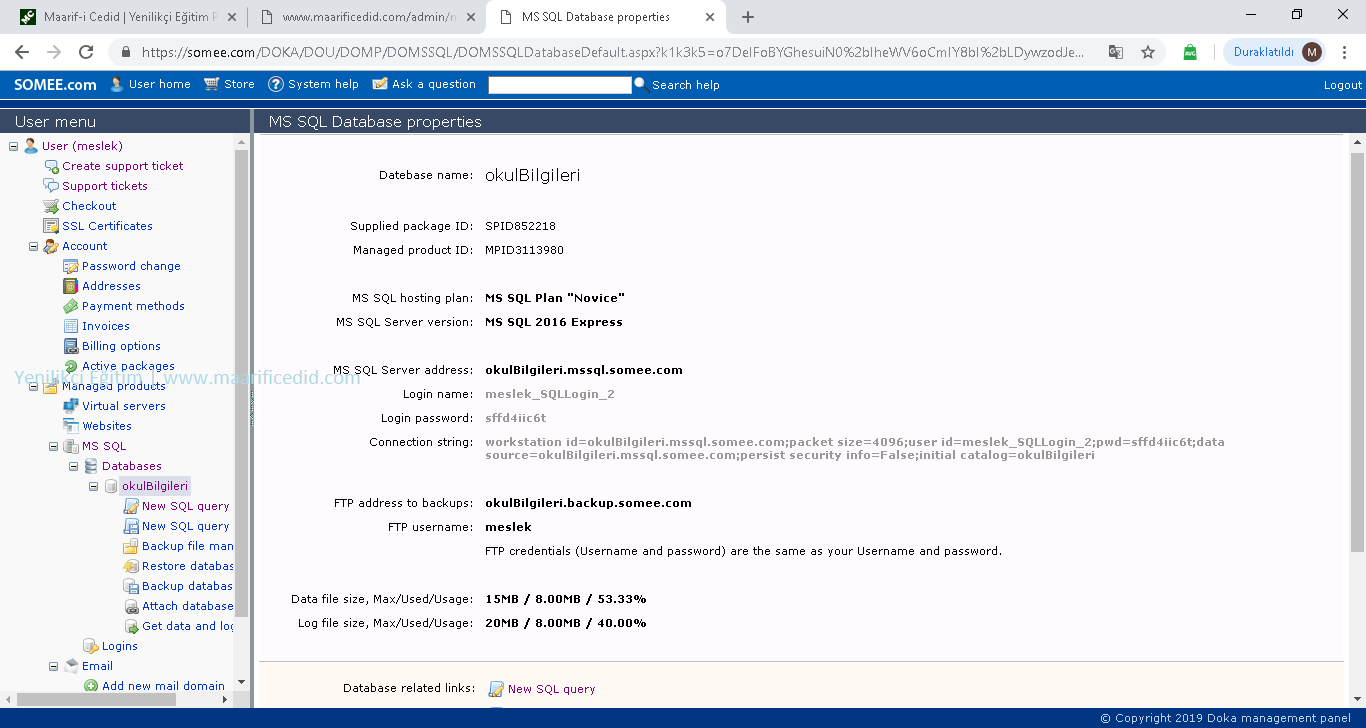Click the User home person icon

(x=117, y=85)
